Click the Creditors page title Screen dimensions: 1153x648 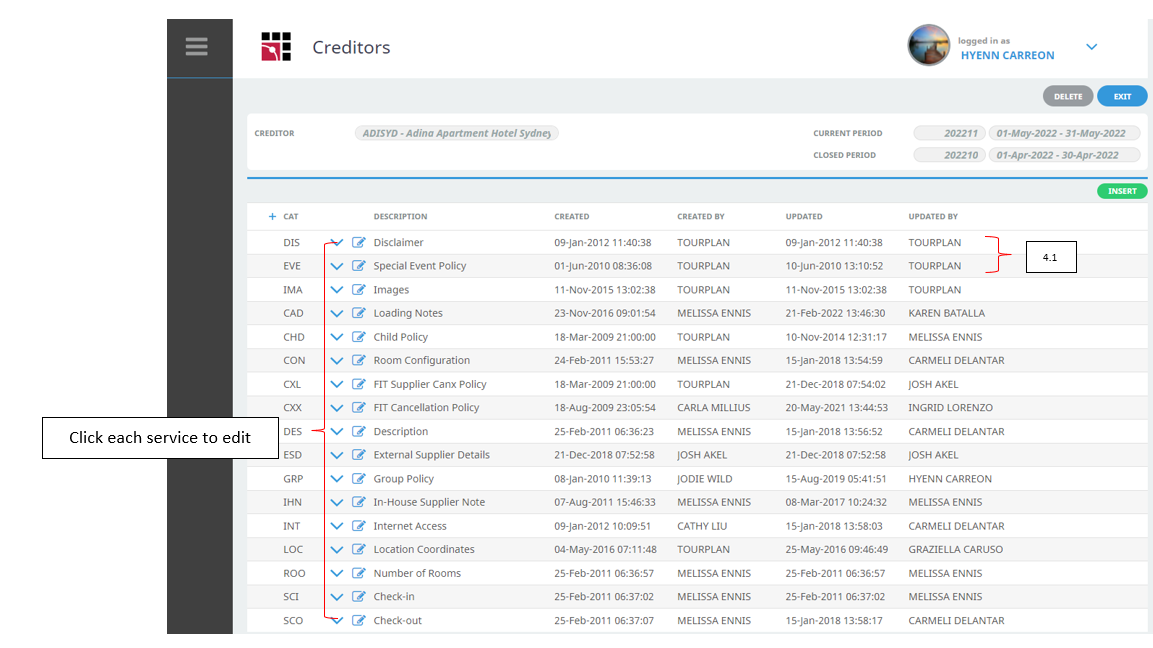coord(351,47)
